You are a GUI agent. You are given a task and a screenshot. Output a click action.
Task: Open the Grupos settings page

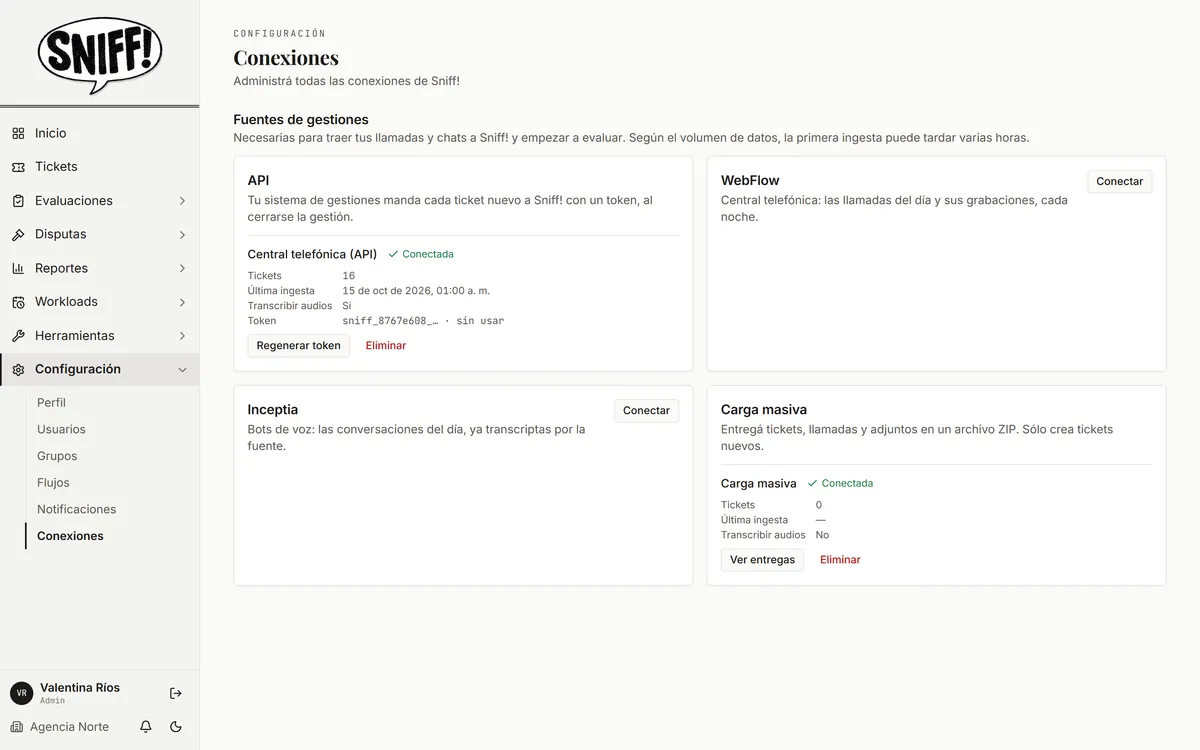click(x=57, y=456)
